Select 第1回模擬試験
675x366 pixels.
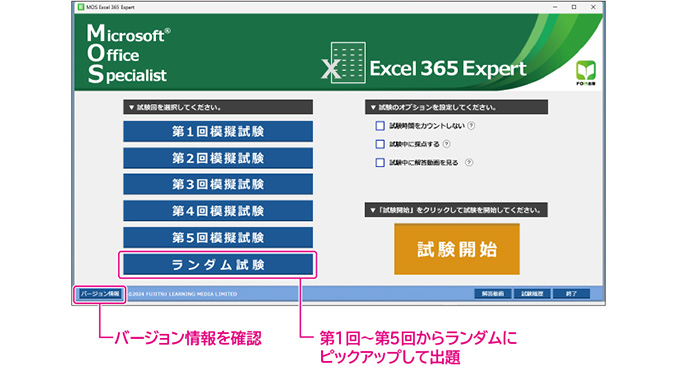(218, 131)
